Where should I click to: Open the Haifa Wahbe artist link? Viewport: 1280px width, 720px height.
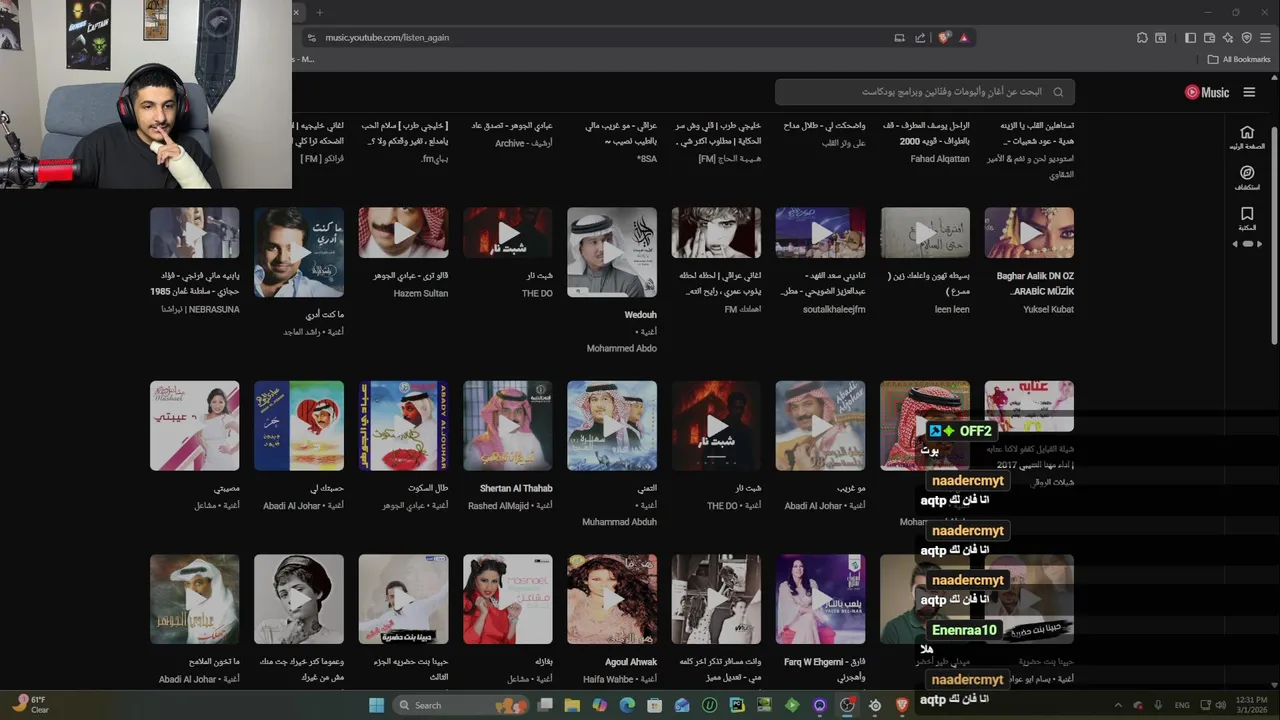point(607,679)
